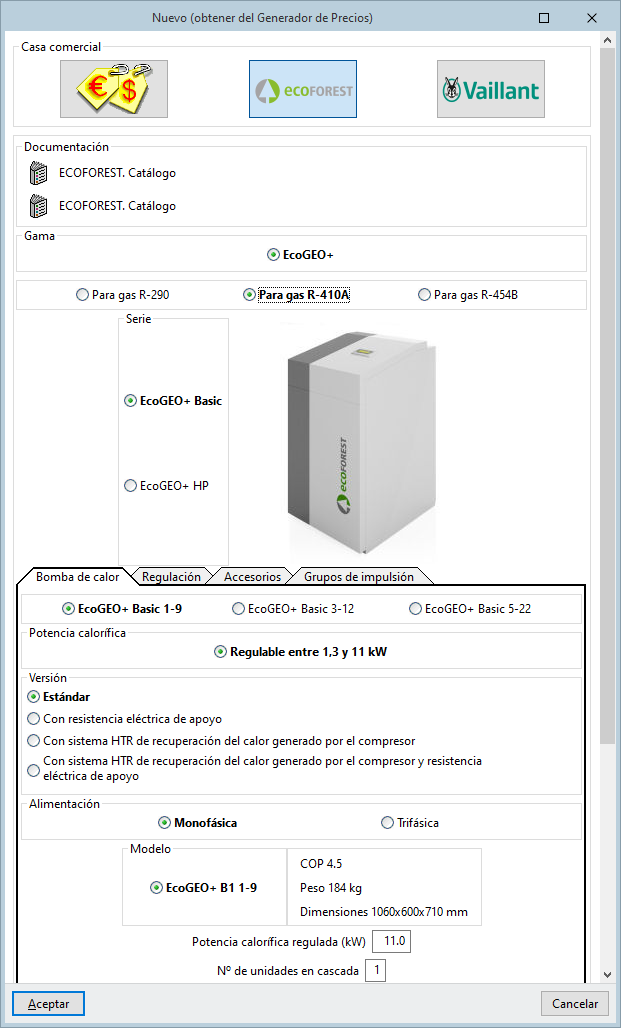The width and height of the screenshot is (621, 1028).
Task: Open the second ECOFOREST catalog document icon
Action: tap(39, 206)
